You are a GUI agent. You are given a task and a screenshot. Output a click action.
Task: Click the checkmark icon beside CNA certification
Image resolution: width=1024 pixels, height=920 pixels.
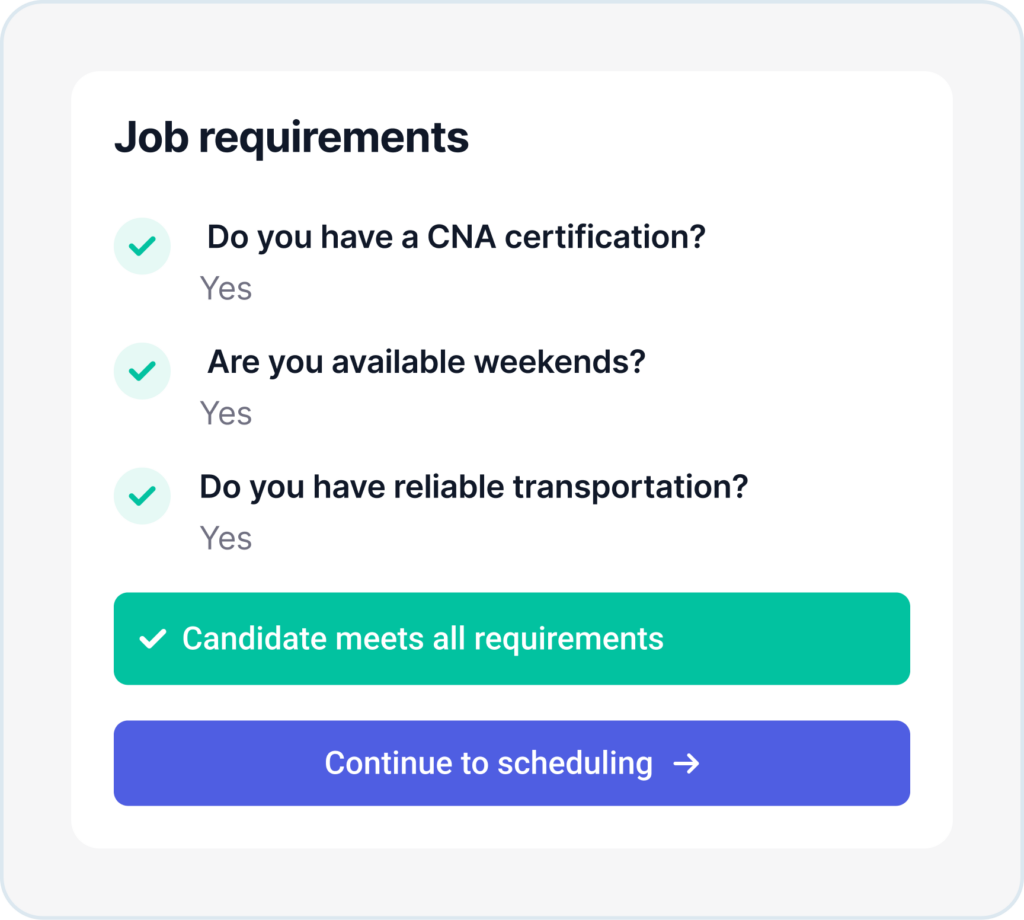tap(142, 246)
